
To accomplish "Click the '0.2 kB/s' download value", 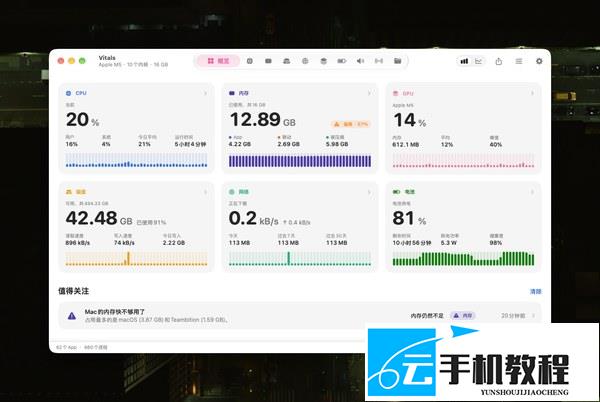I will (x=253, y=218).
